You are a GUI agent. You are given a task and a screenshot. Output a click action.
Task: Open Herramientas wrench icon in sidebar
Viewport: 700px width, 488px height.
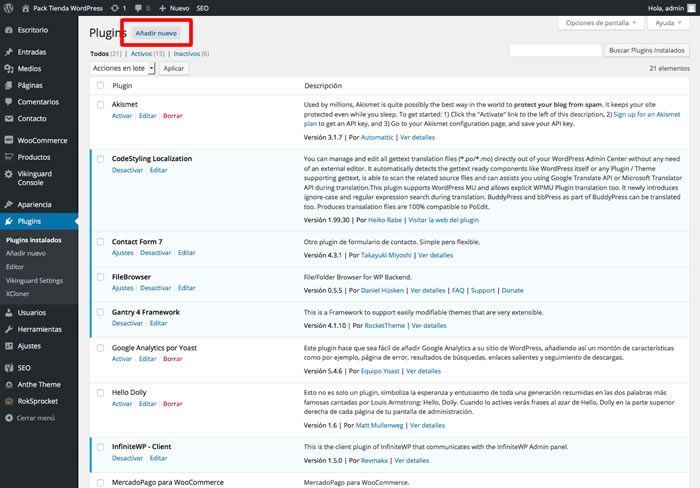click(x=8, y=329)
